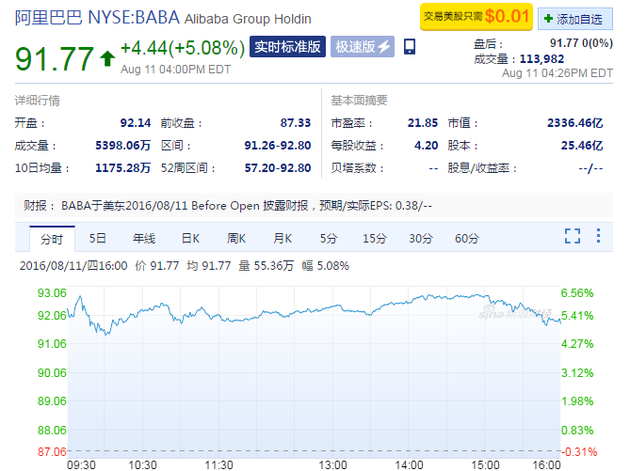Select the 60分 chart tab
Screen dimensions: 630x471
[x=466, y=238]
